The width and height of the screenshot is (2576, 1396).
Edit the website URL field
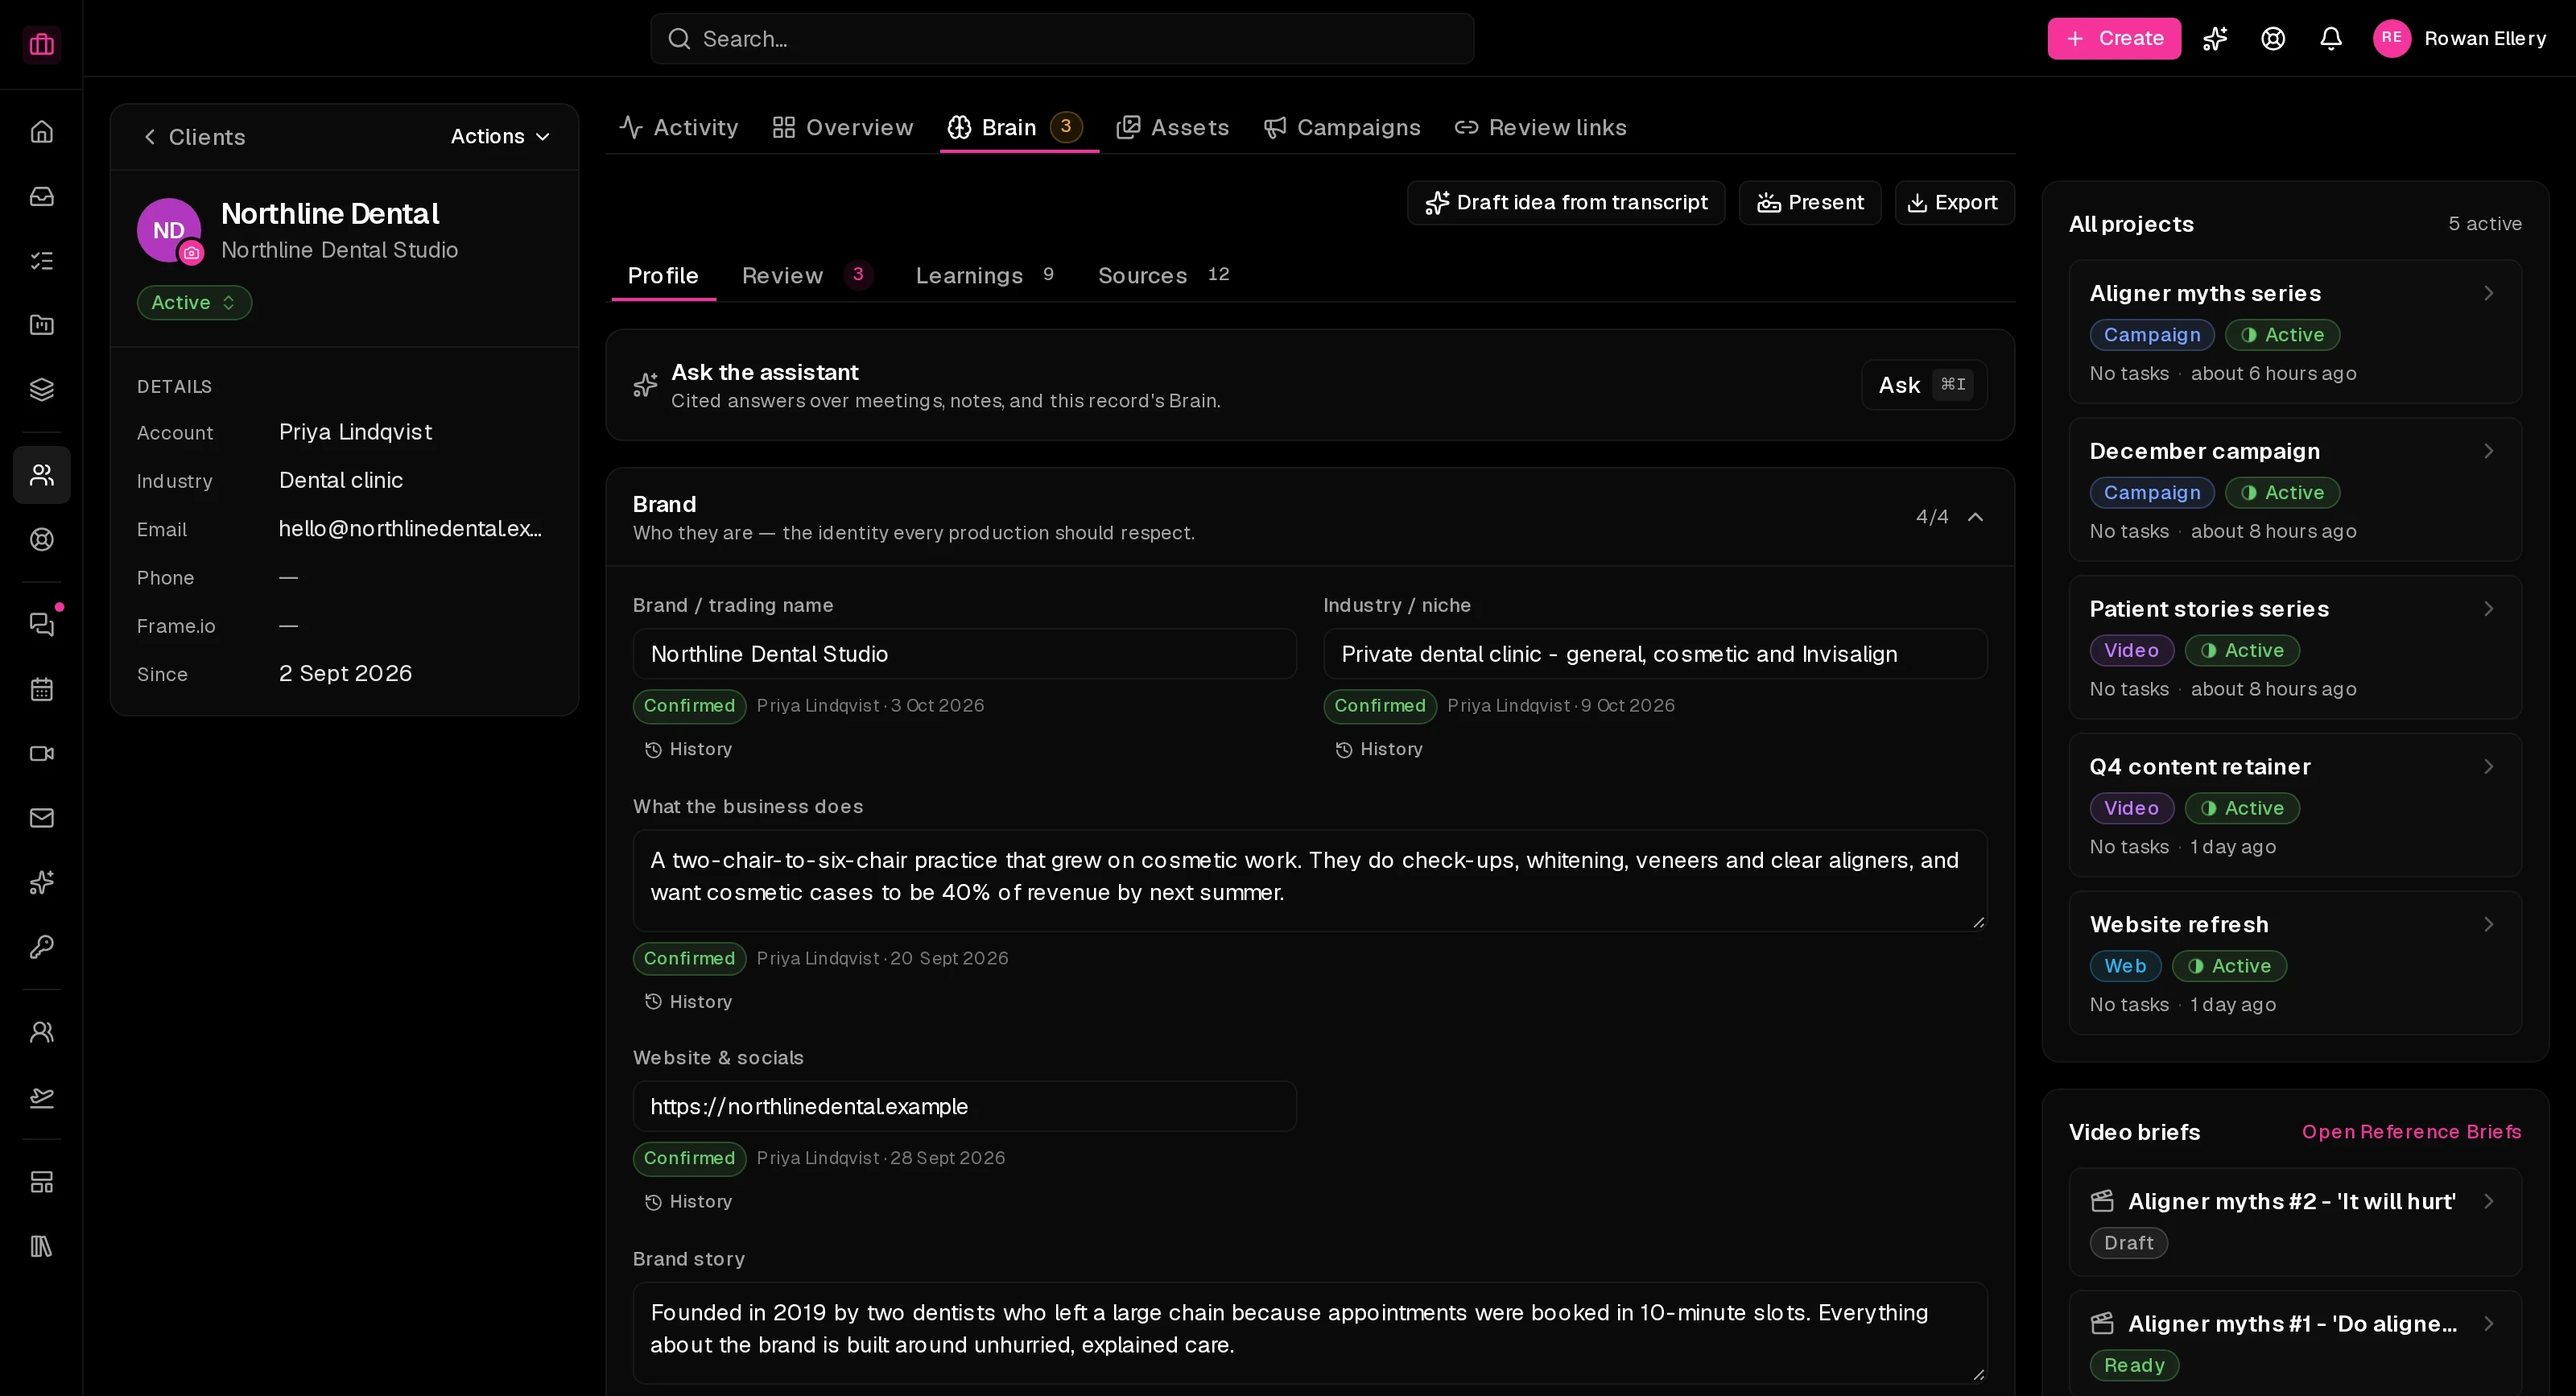point(964,1107)
